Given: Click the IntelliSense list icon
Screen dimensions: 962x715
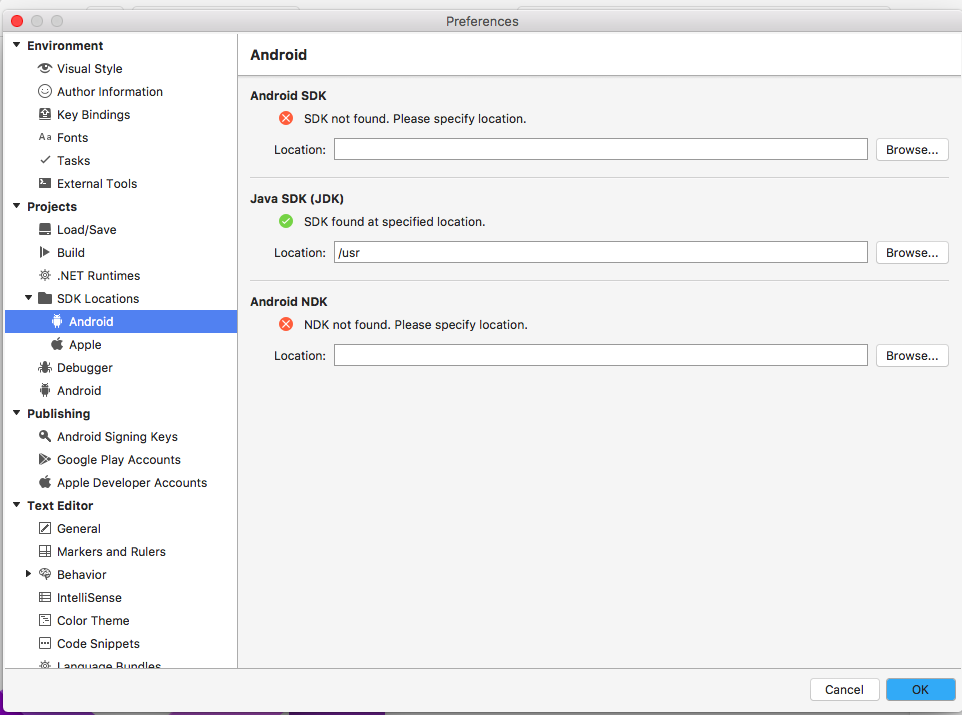Looking at the screenshot, I should [x=45, y=597].
